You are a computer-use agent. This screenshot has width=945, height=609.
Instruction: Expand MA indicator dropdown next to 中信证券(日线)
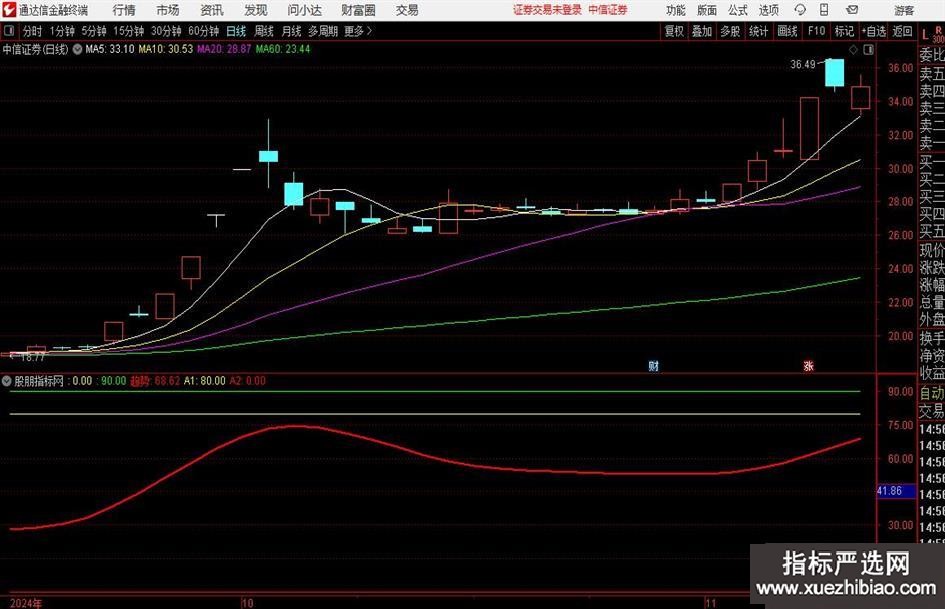77,49
